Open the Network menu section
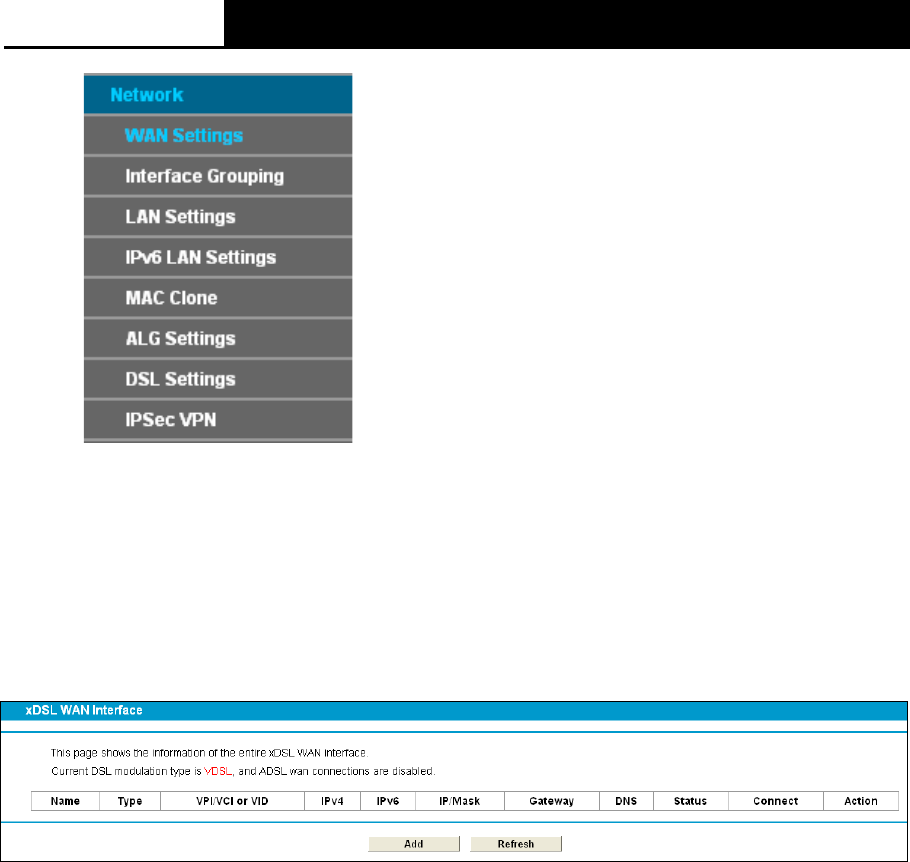This screenshot has height=862, width=910. [x=218, y=95]
